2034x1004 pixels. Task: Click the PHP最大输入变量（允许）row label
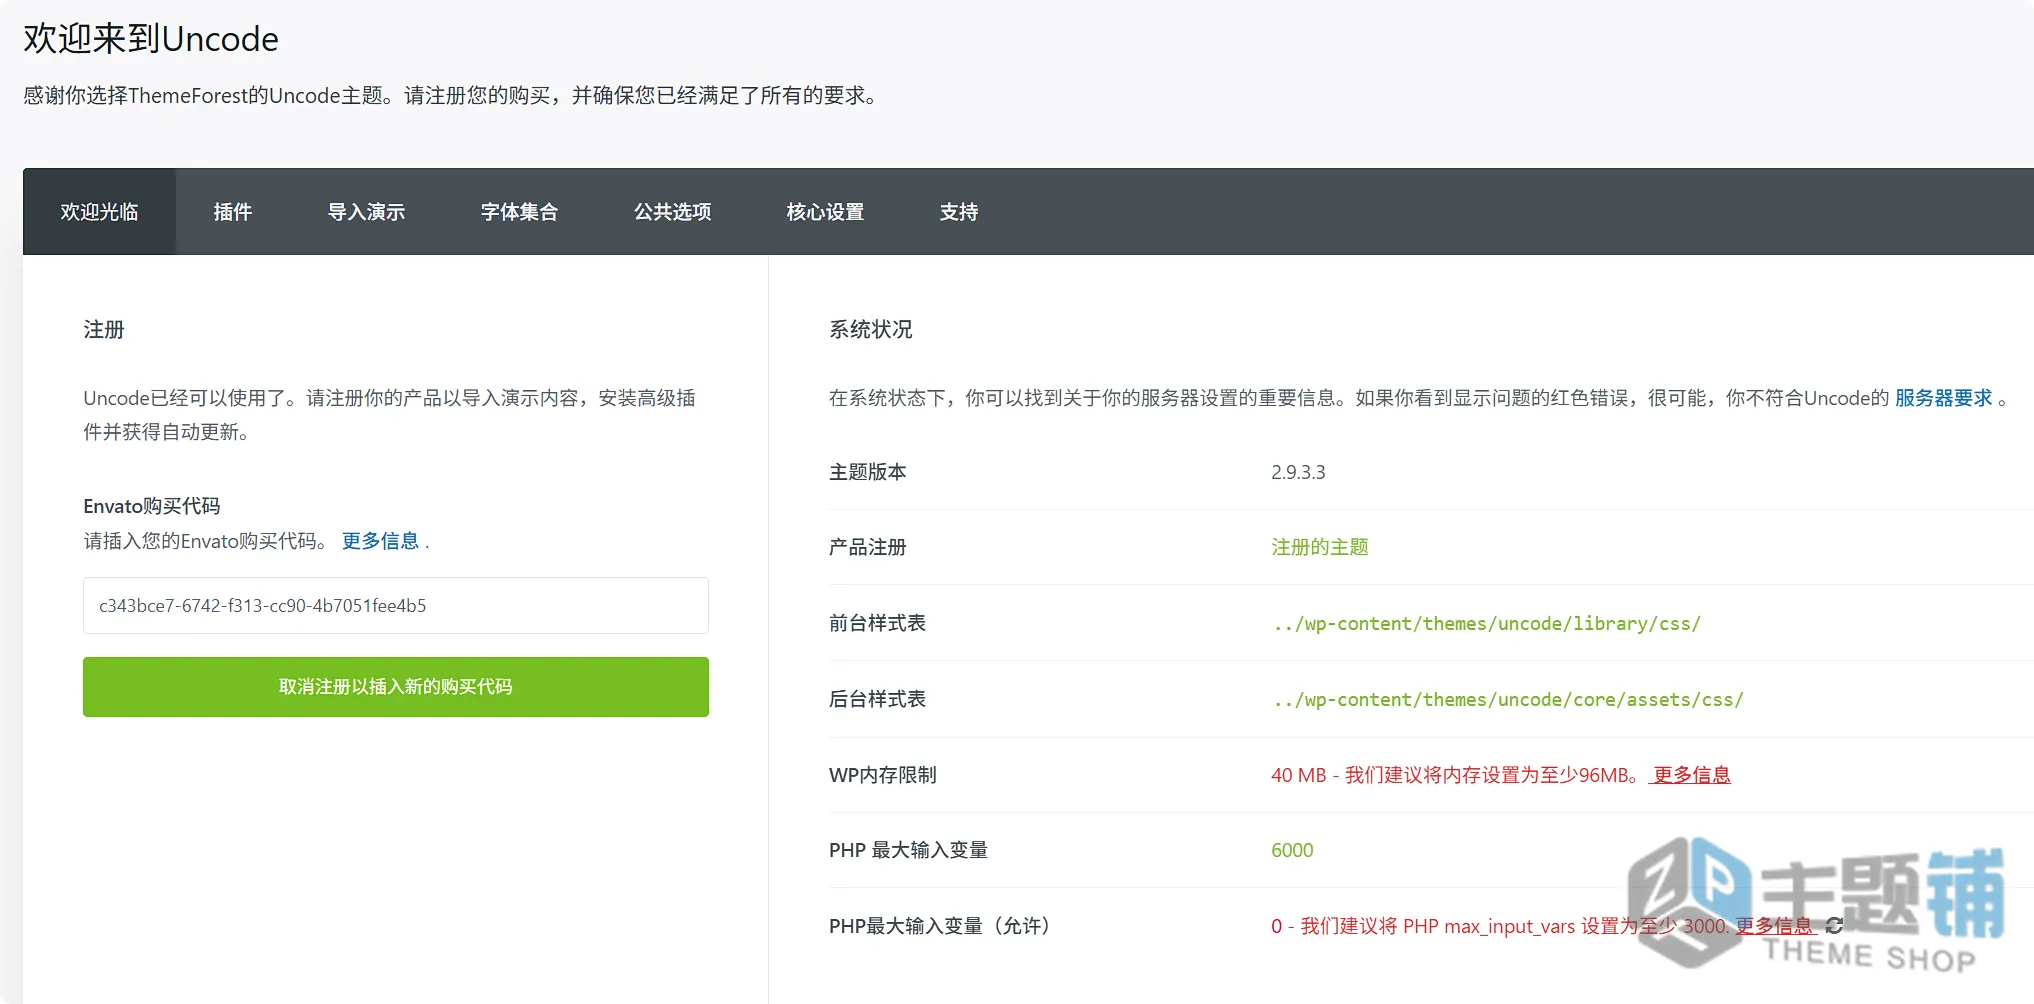tap(941, 926)
